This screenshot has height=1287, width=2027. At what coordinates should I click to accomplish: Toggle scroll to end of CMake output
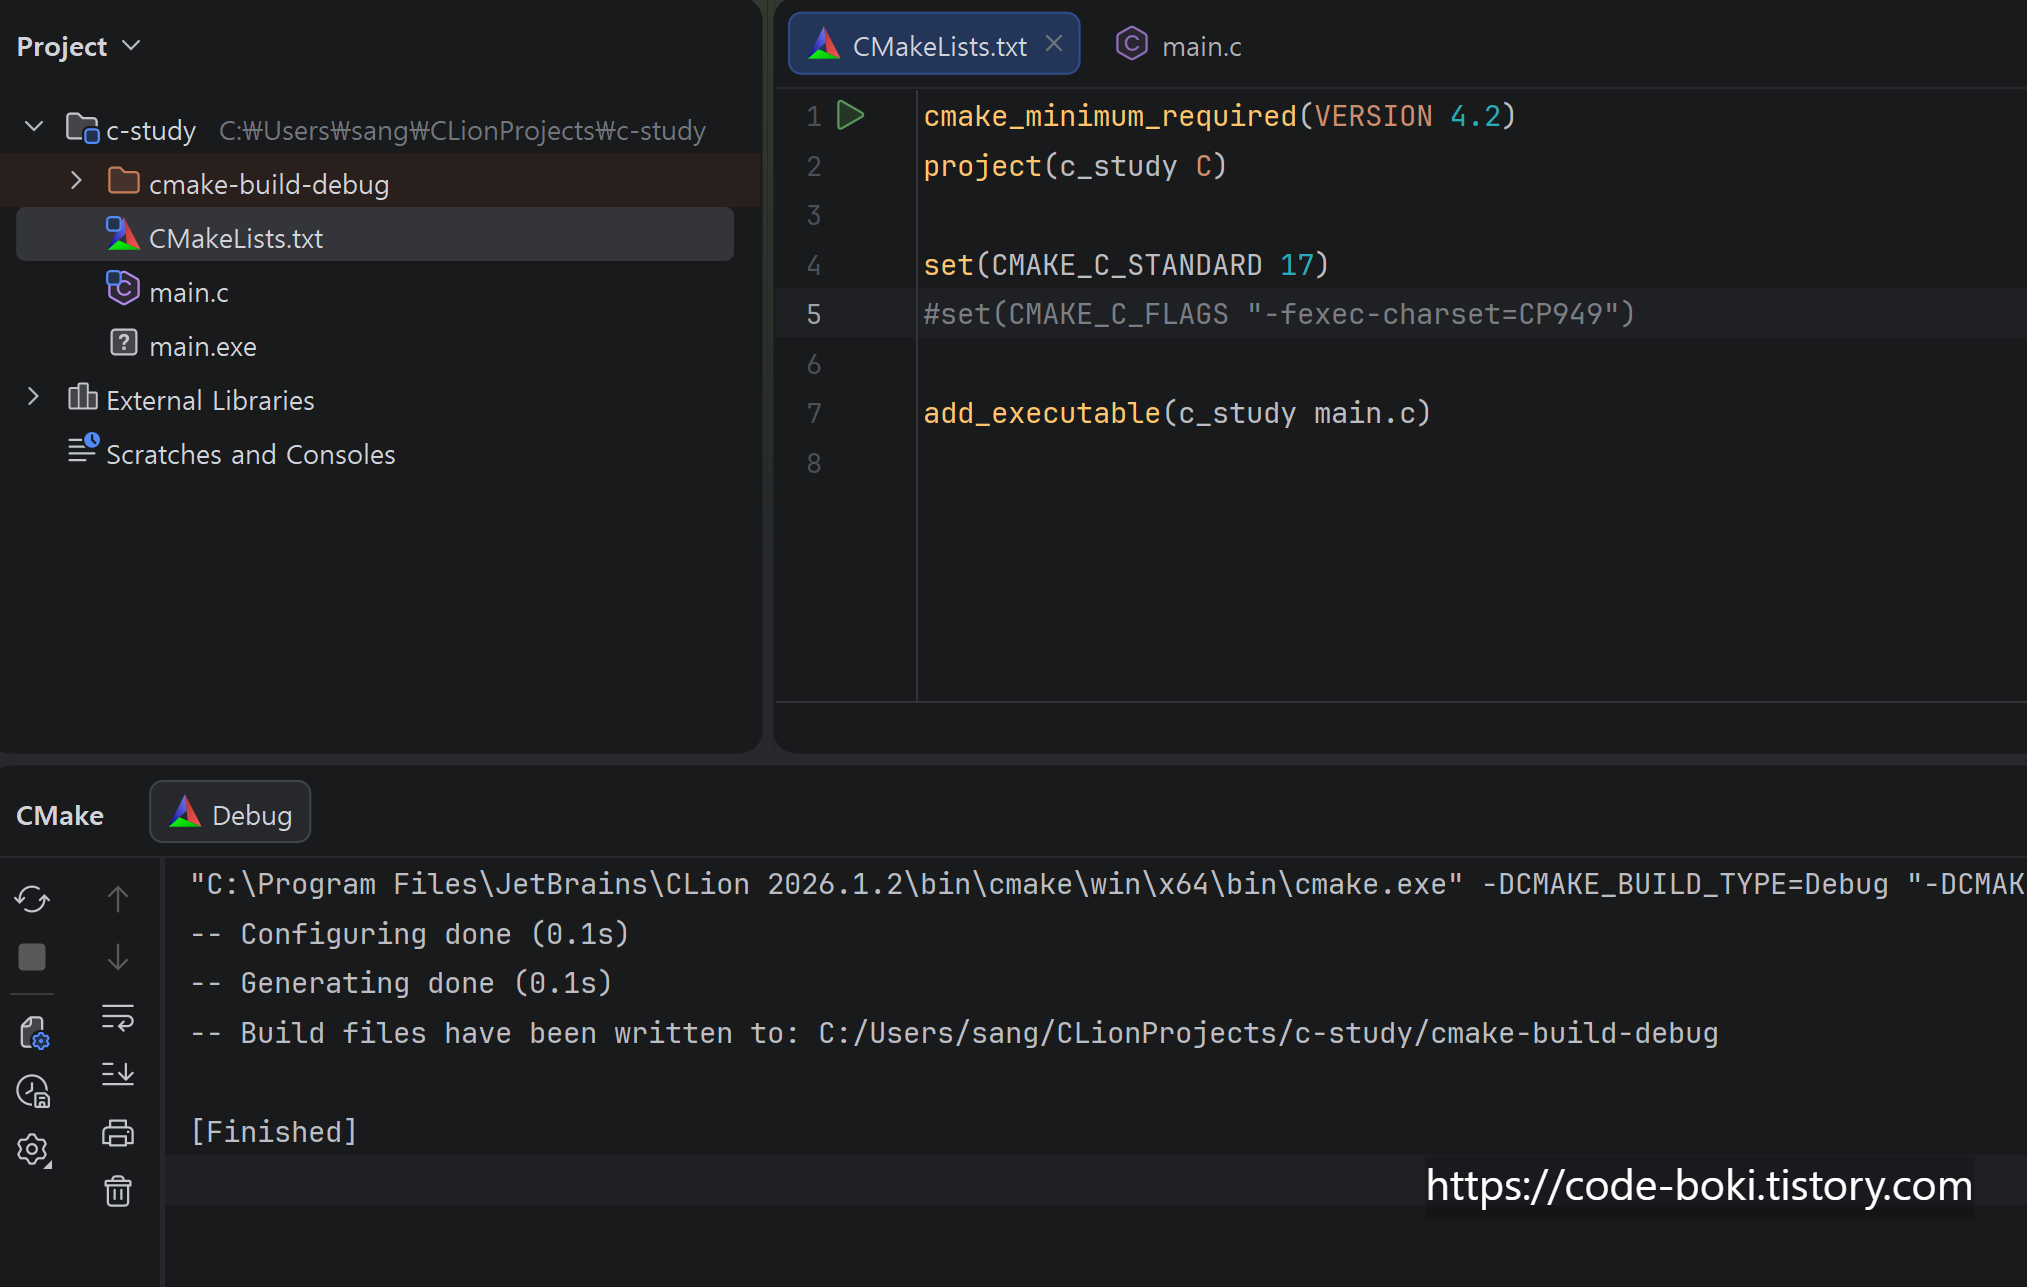(118, 1074)
